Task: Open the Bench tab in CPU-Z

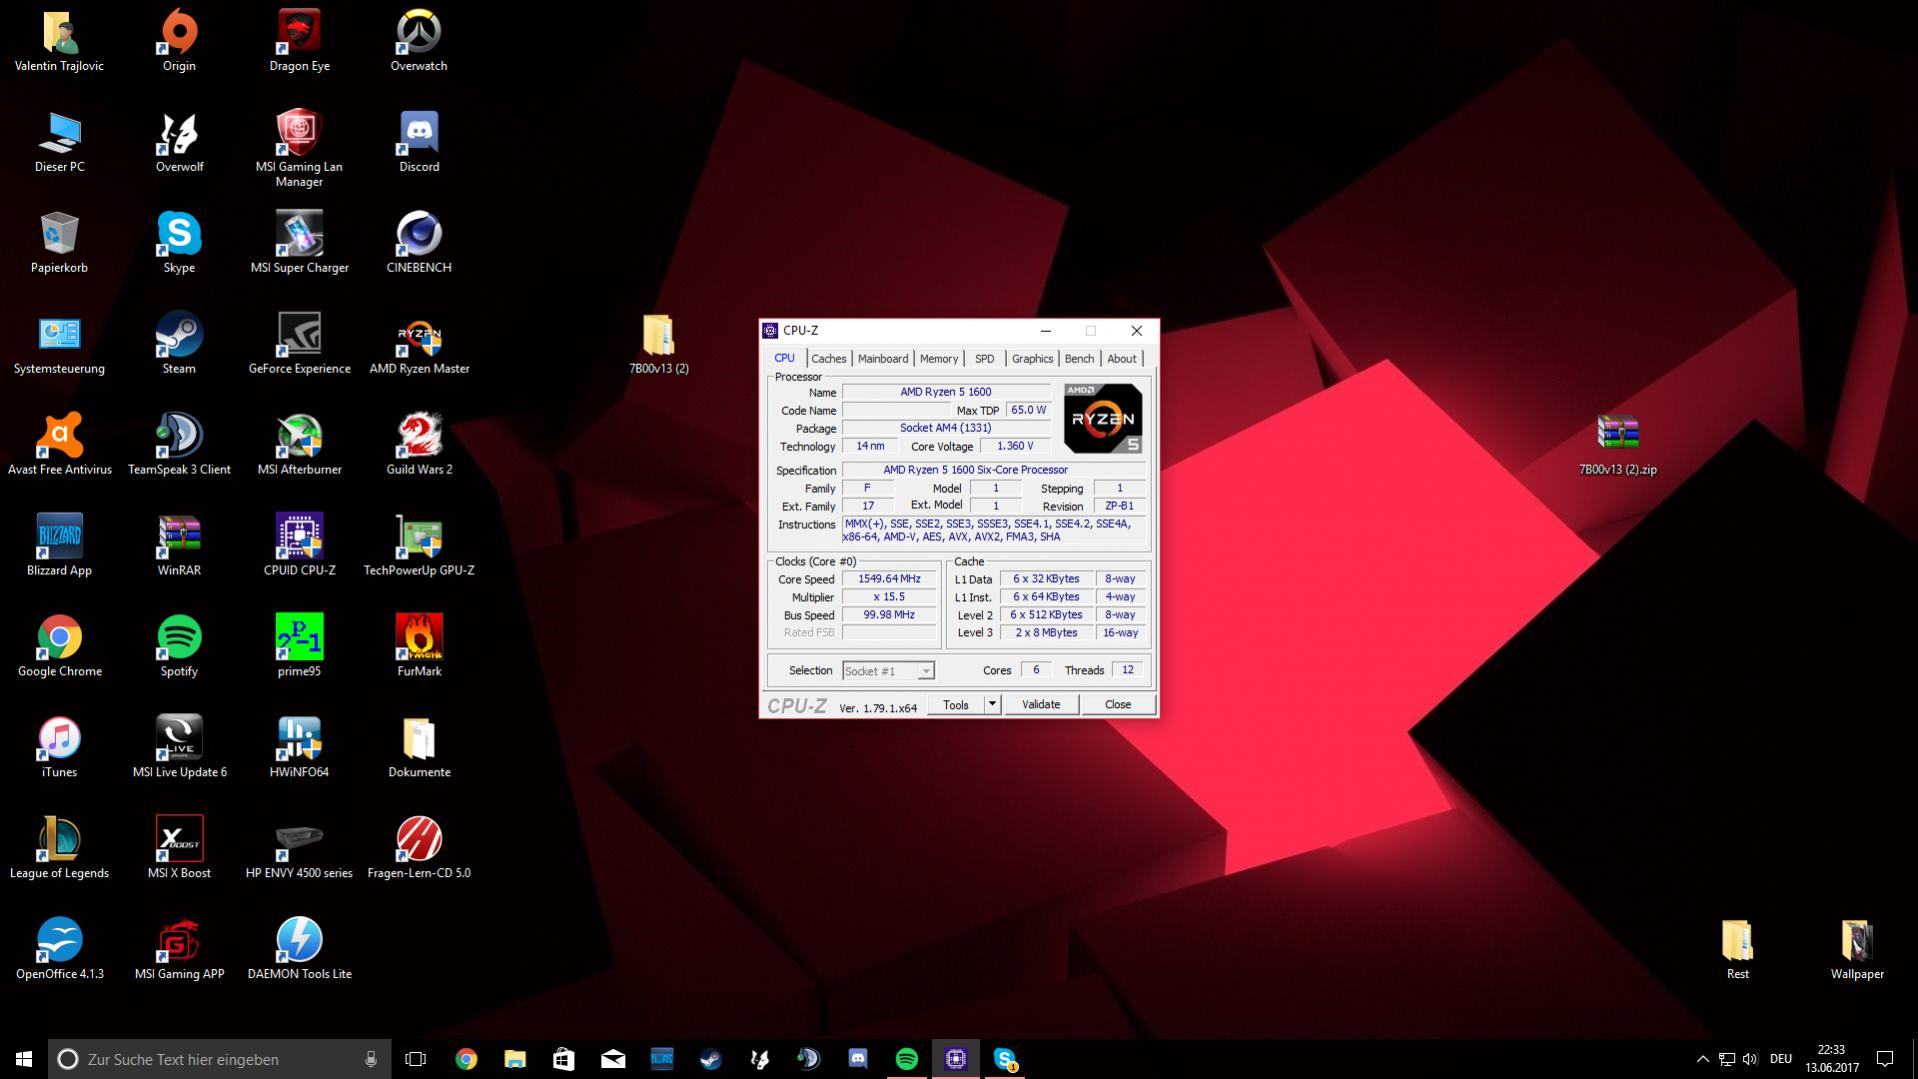Action: point(1079,358)
